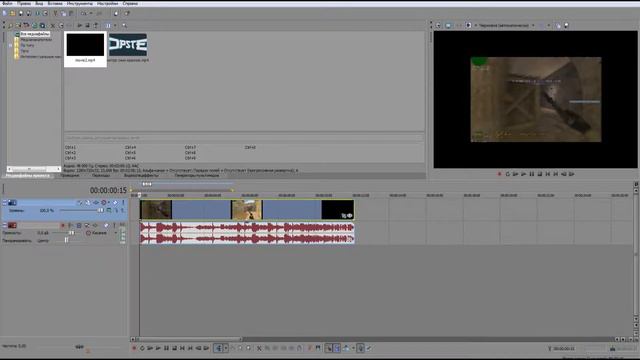Expand the По типу media bin

[x=11, y=45]
